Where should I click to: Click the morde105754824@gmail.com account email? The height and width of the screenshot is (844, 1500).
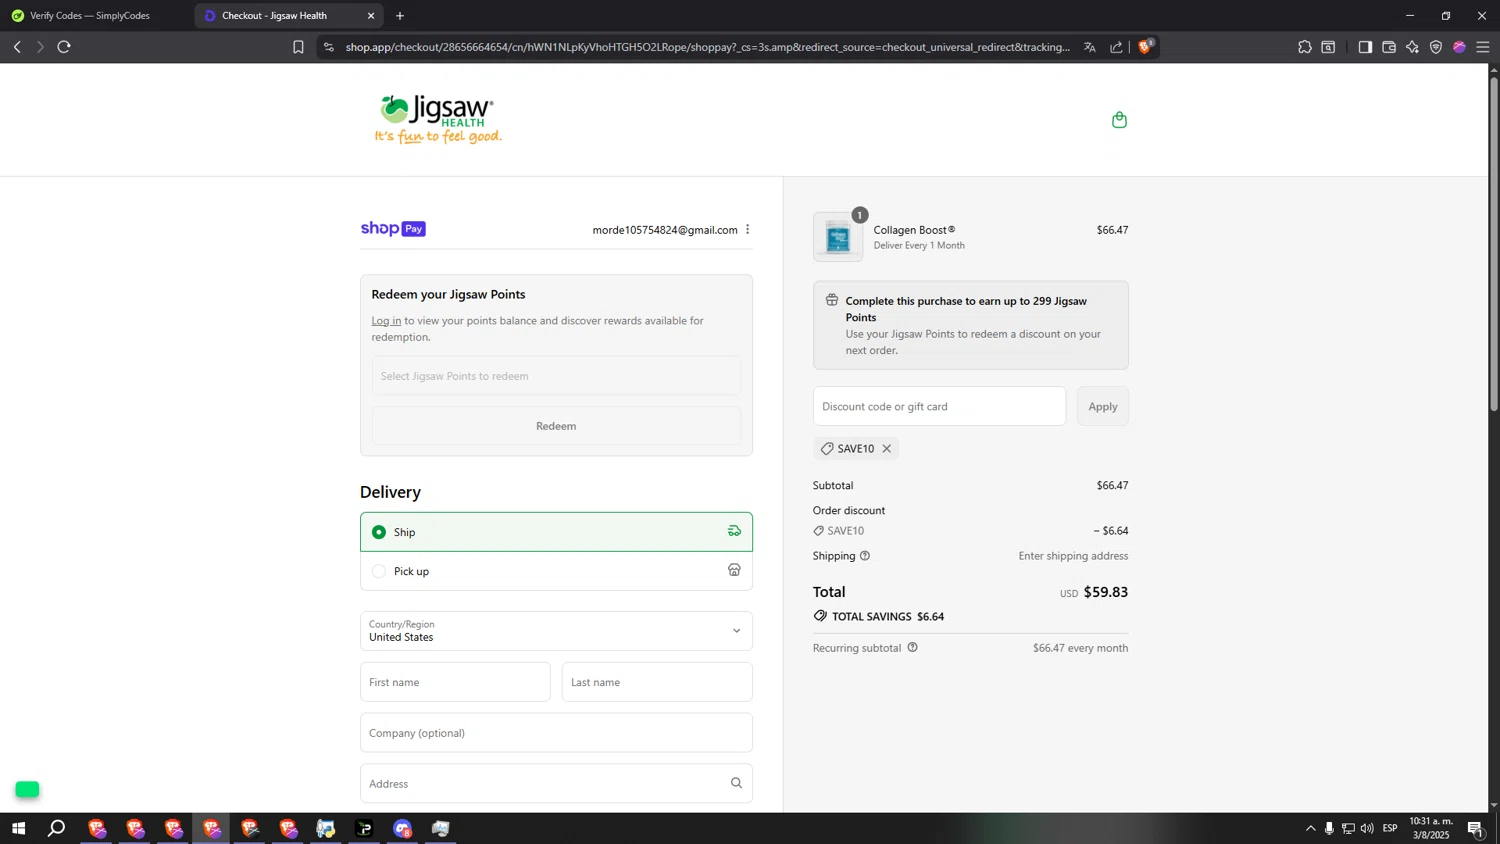pyautogui.click(x=665, y=230)
